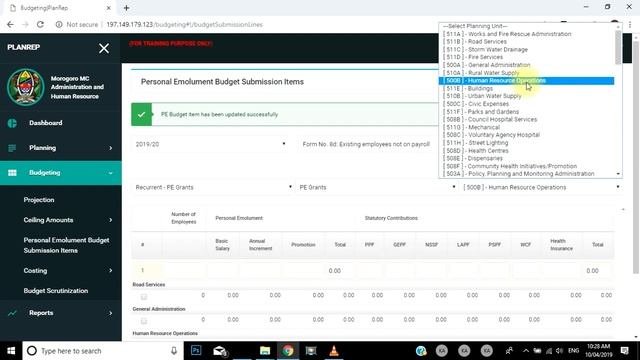Tick the Road Services row checkbox

tap(144, 296)
